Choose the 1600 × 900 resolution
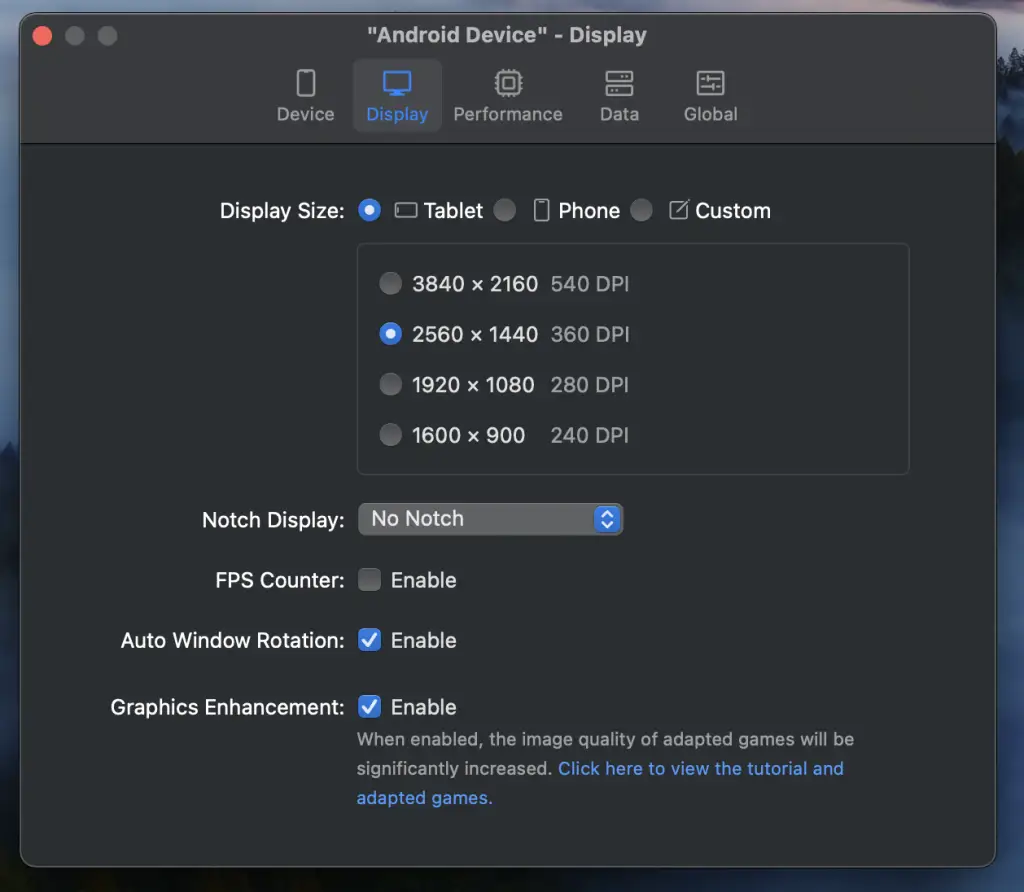The height and width of the screenshot is (892, 1024). coord(390,435)
